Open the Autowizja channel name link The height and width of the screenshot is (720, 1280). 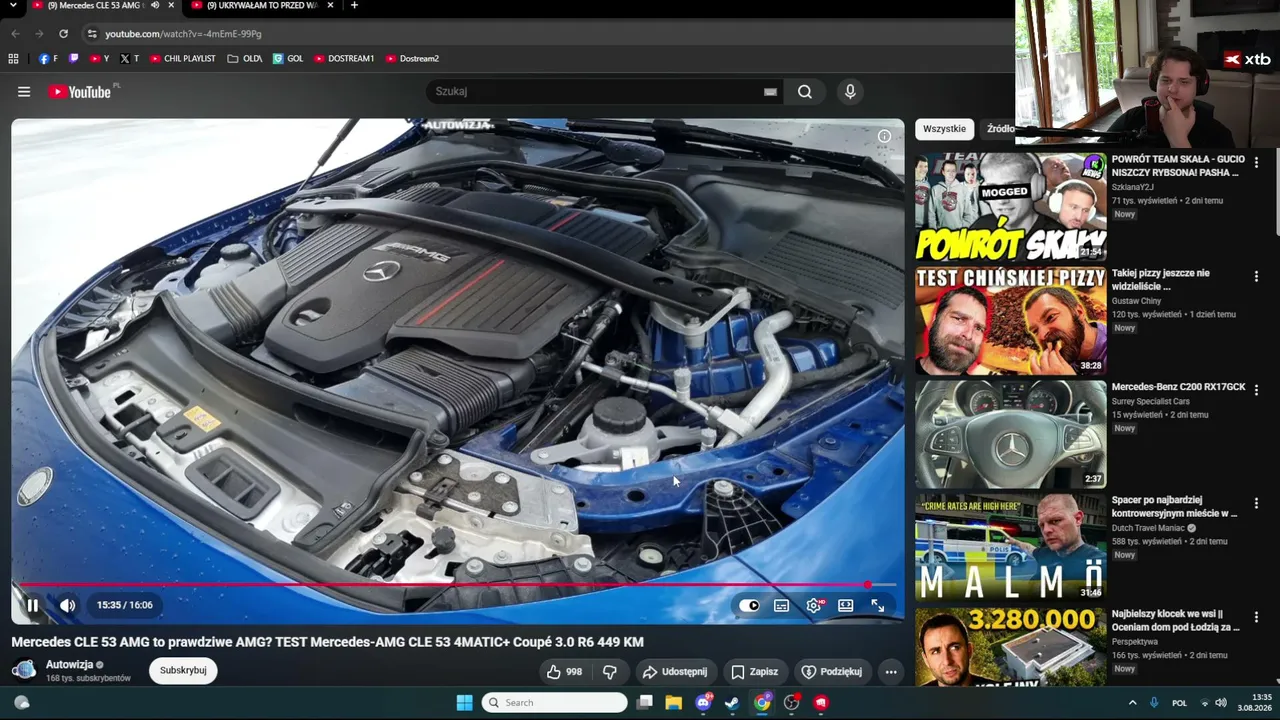pos(69,665)
